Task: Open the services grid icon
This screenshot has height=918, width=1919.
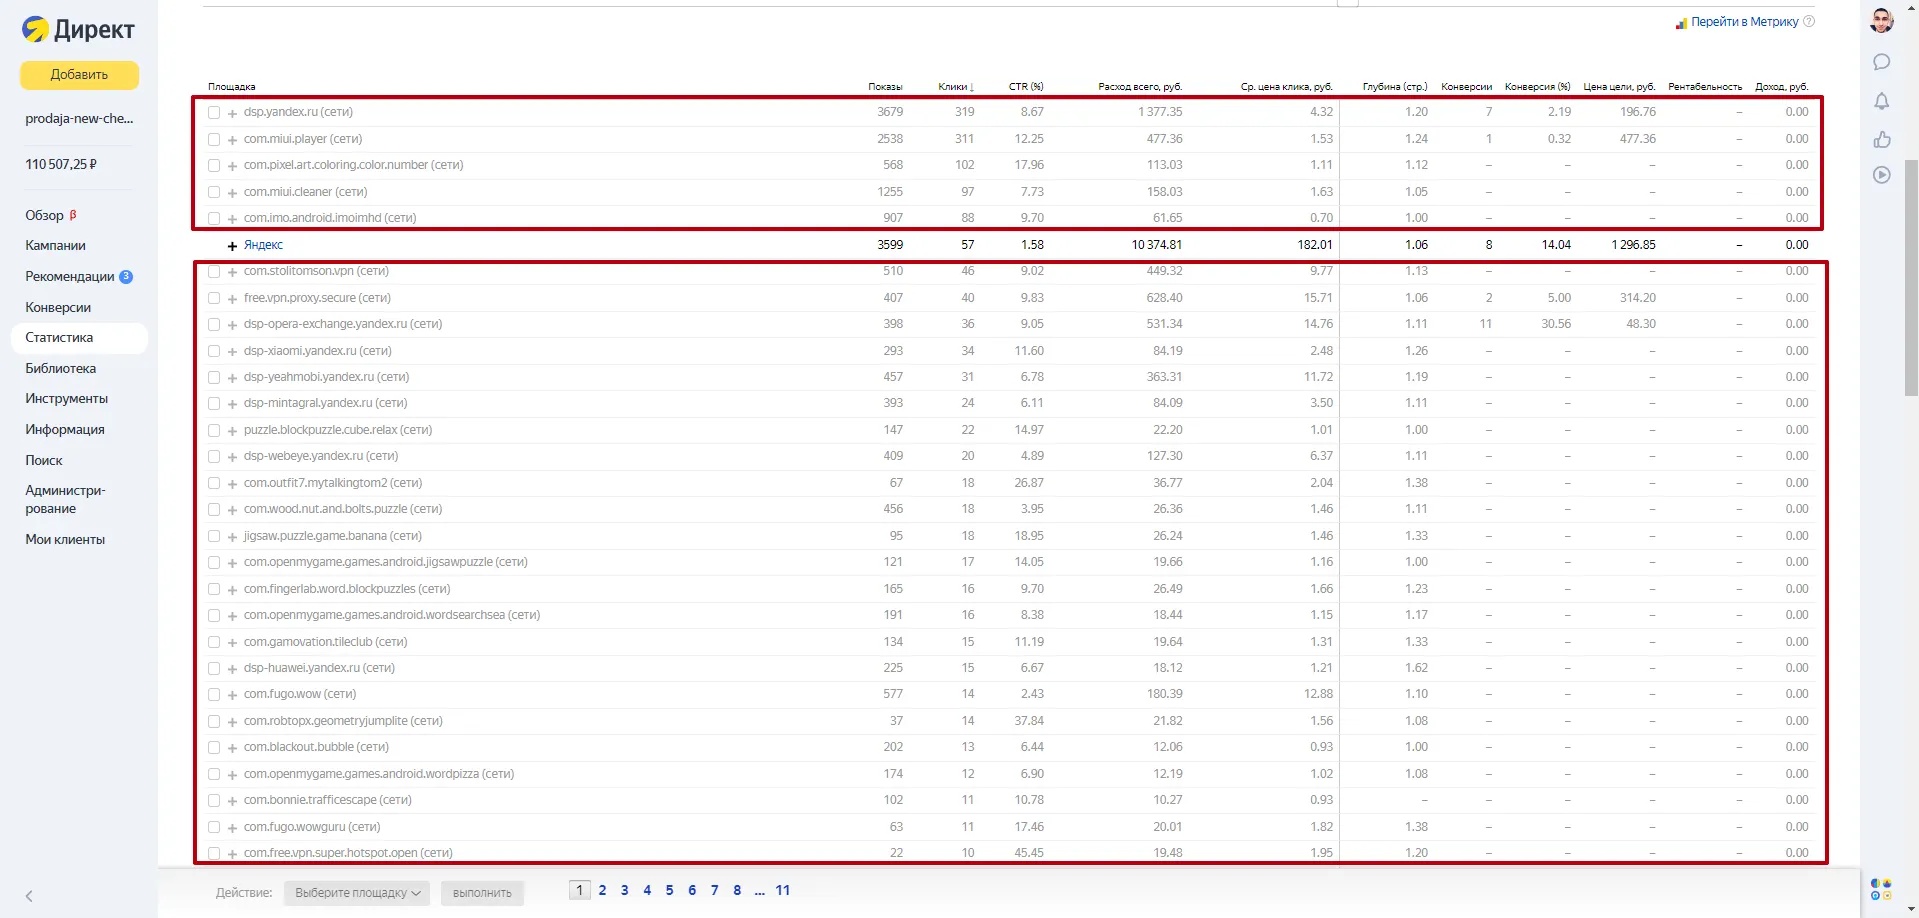Action: click(1880, 889)
